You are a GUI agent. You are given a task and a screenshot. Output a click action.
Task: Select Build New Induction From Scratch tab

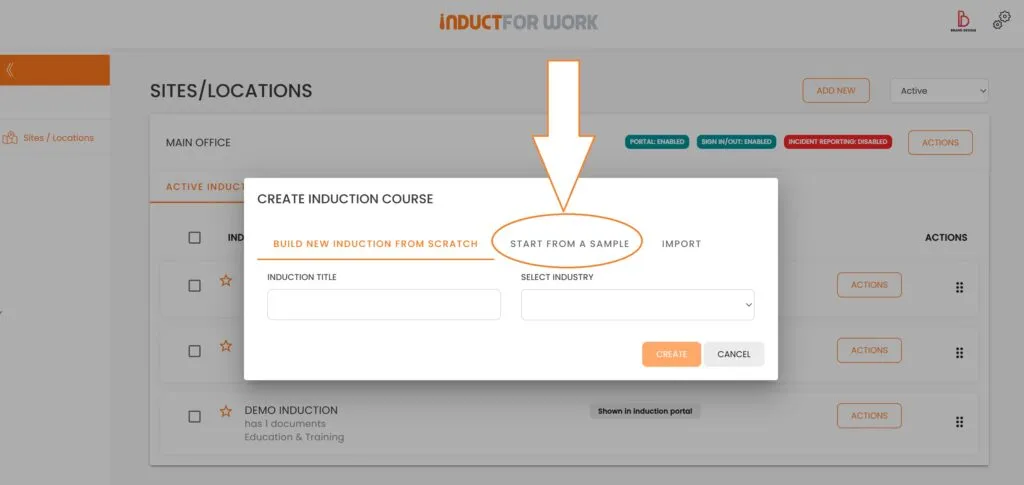pyautogui.click(x=376, y=243)
